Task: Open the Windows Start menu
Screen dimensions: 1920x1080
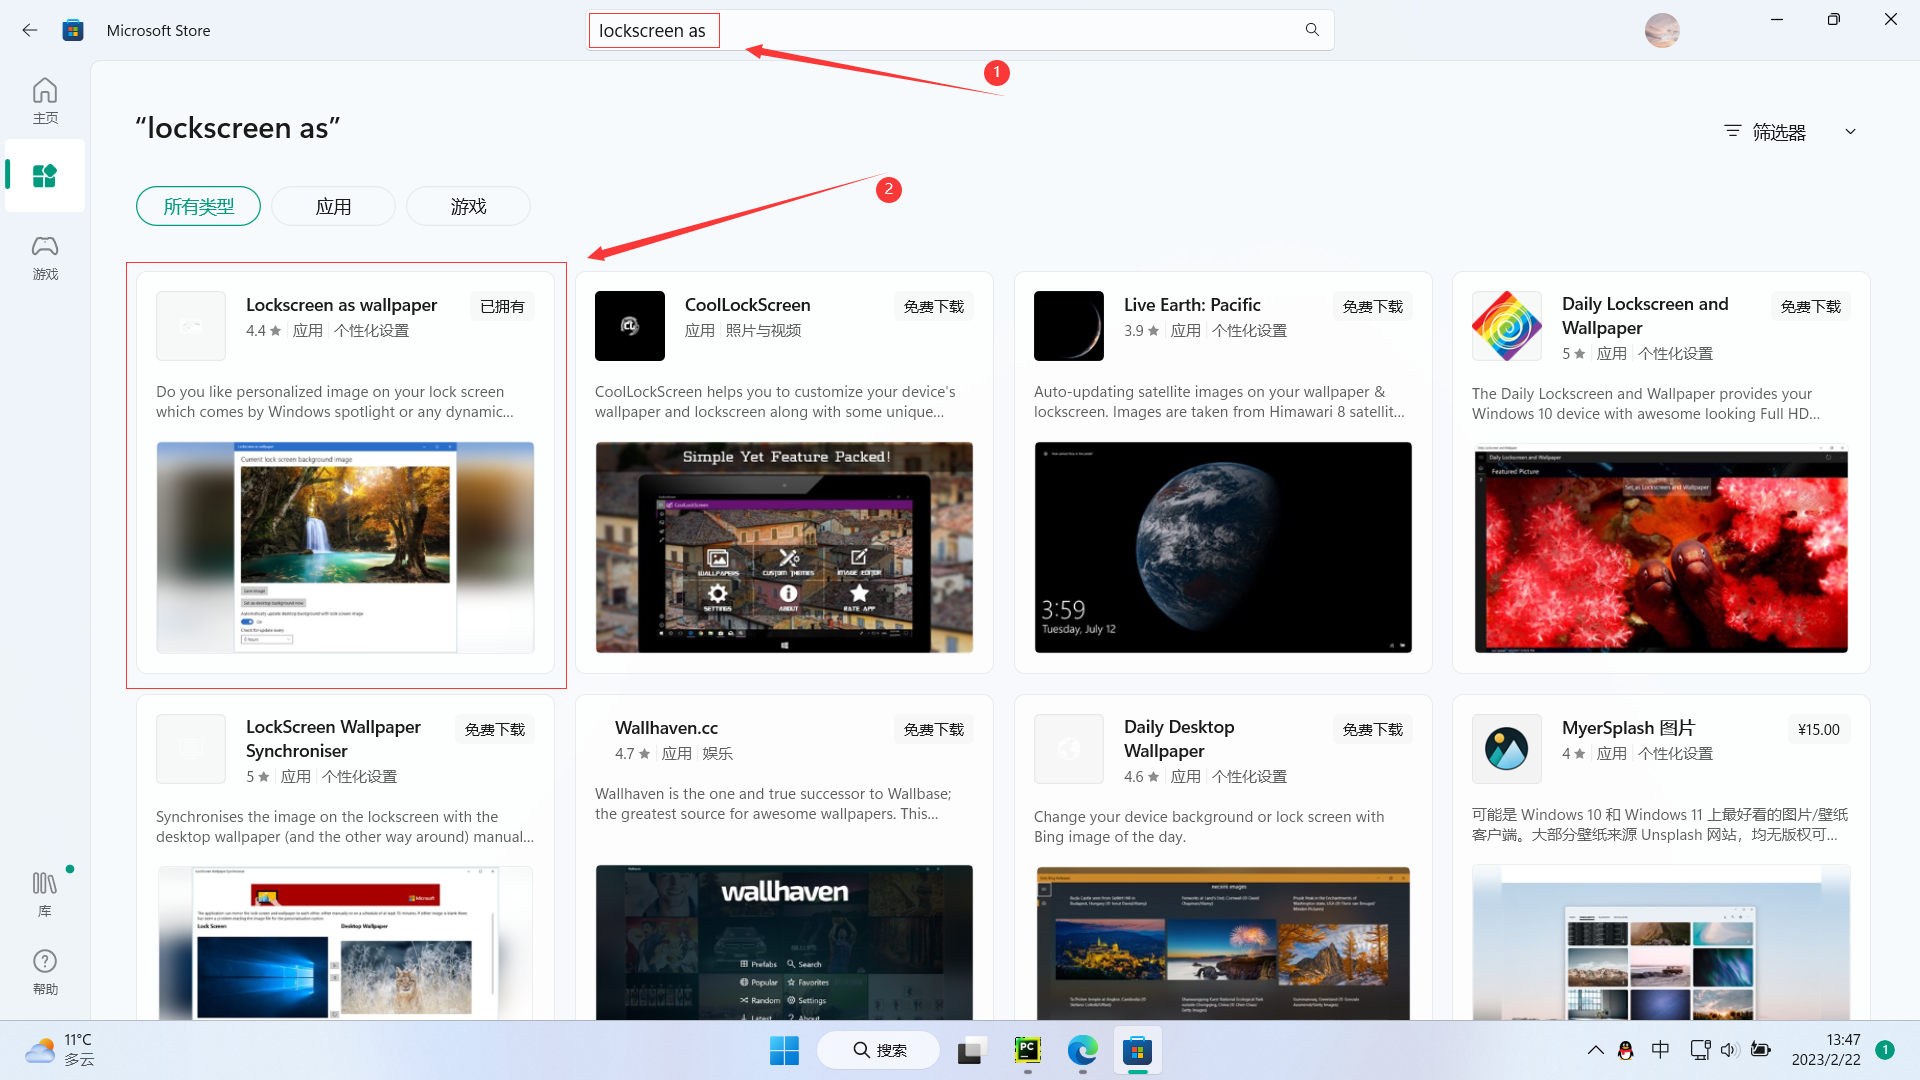Action: point(784,1050)
